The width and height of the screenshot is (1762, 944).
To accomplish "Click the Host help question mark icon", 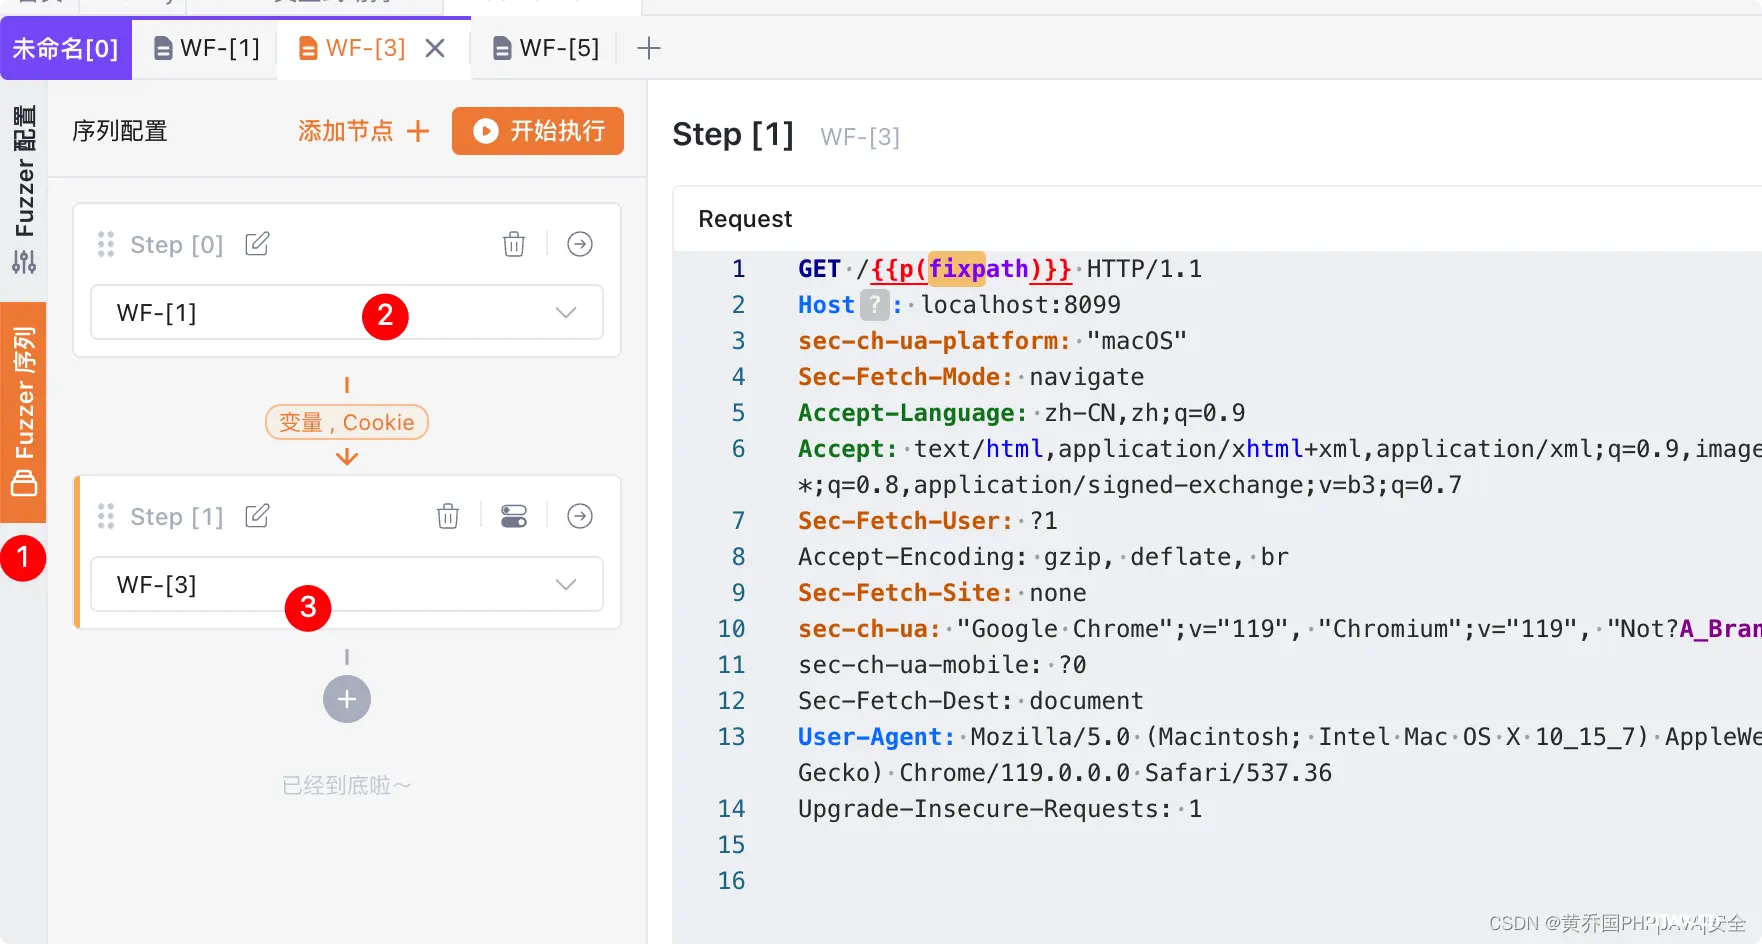I will (x=874, y=304).
